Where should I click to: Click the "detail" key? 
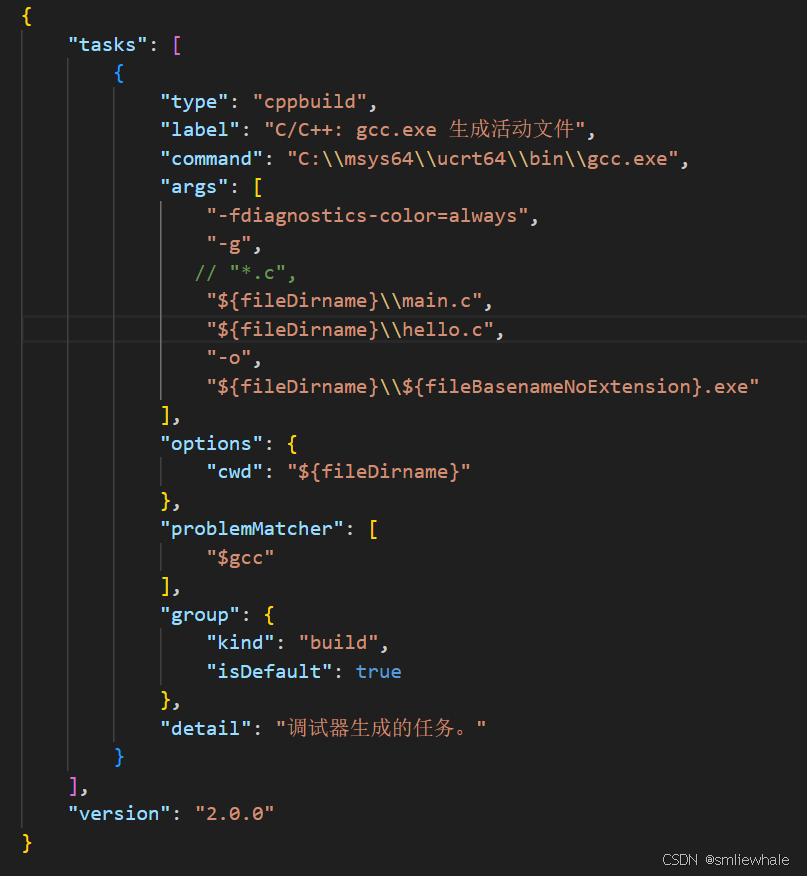205,729
